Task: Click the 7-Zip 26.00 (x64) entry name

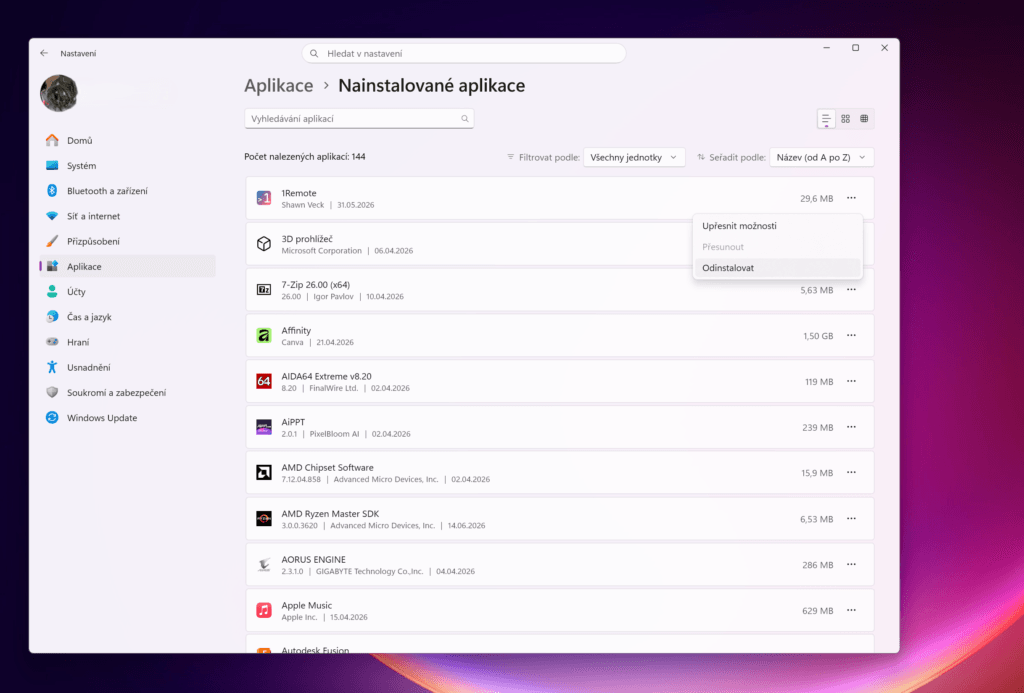Action: click(315, 285)
